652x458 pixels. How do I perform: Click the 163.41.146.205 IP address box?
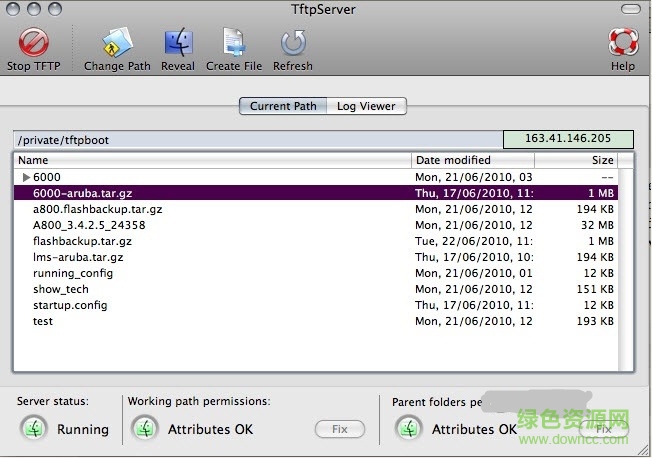(566, 139)
